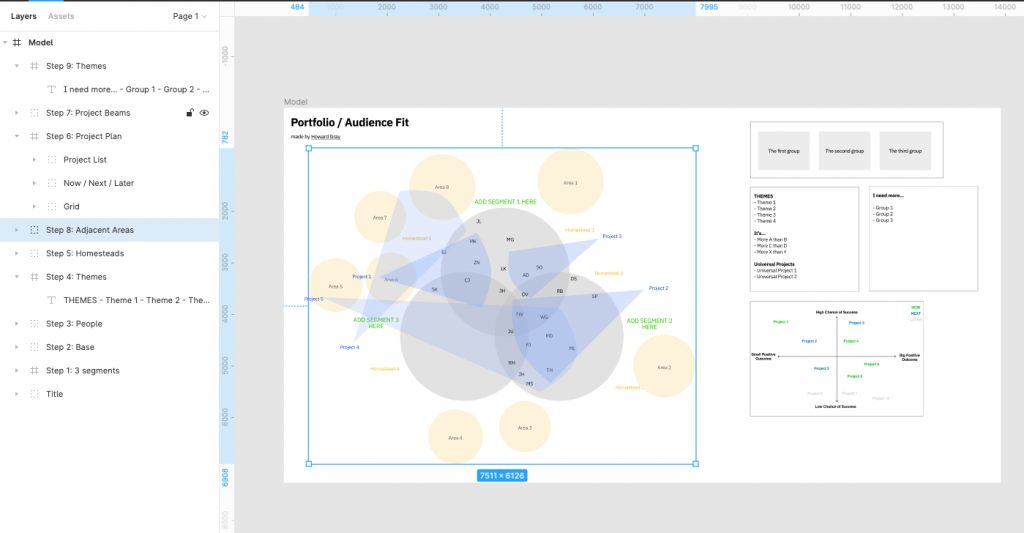Expand Step 3: People group
The height and width of the screenshot is (533, 1024).
tap(17, 324)
